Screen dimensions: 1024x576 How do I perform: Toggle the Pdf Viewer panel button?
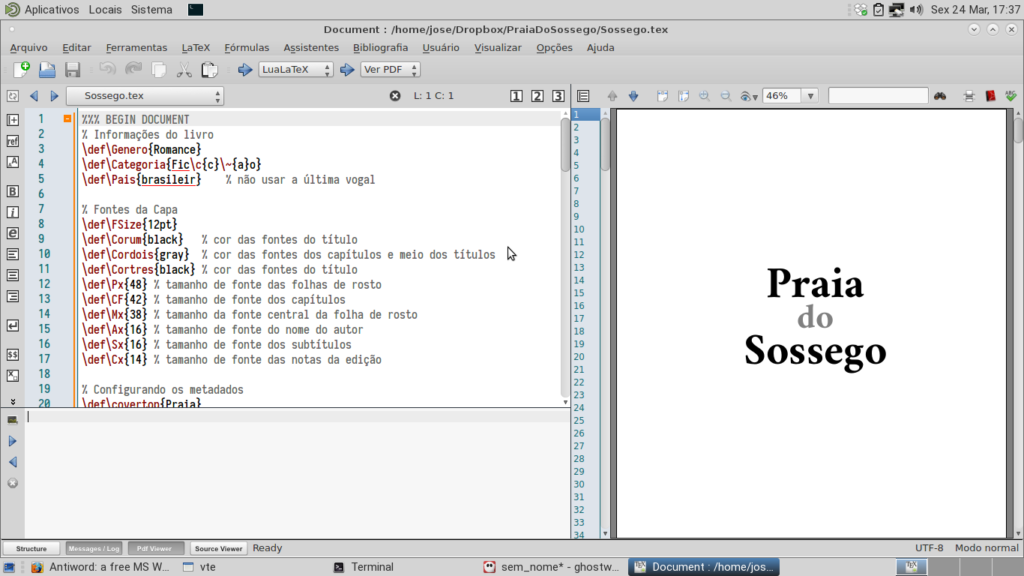(x=155, y=549)
